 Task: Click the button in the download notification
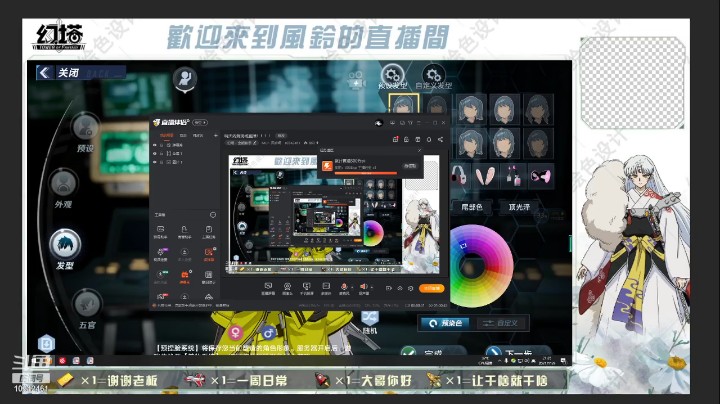(409, 166)
